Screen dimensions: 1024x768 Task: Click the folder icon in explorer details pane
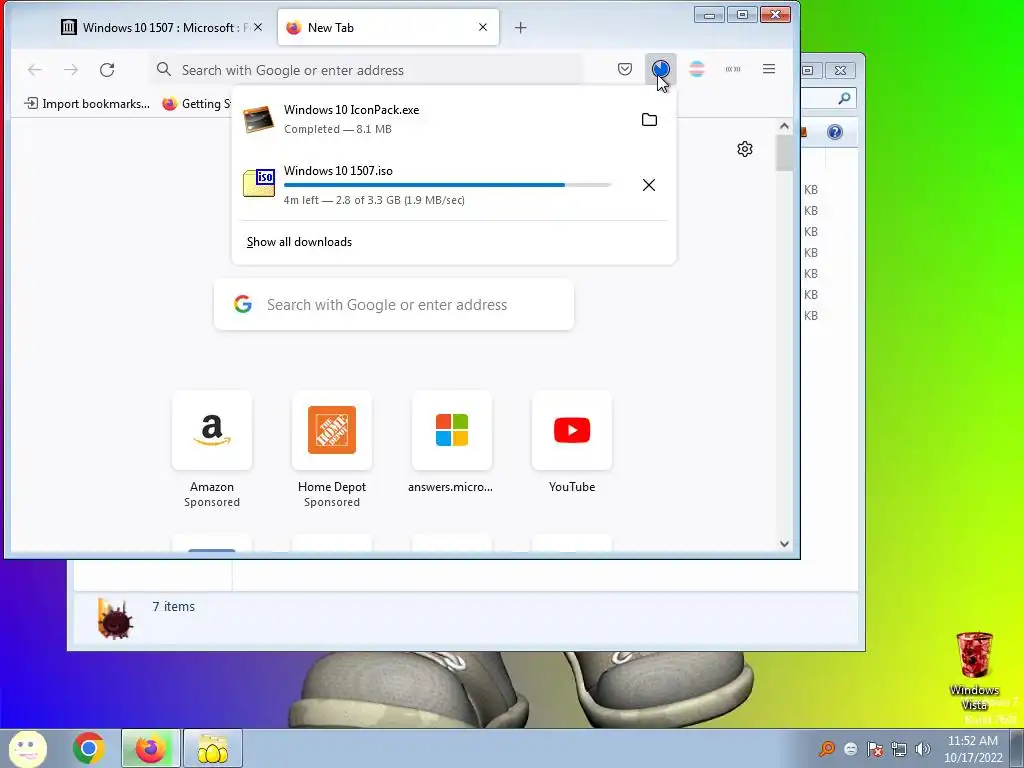pyautogui.click(x=115, y=618)
